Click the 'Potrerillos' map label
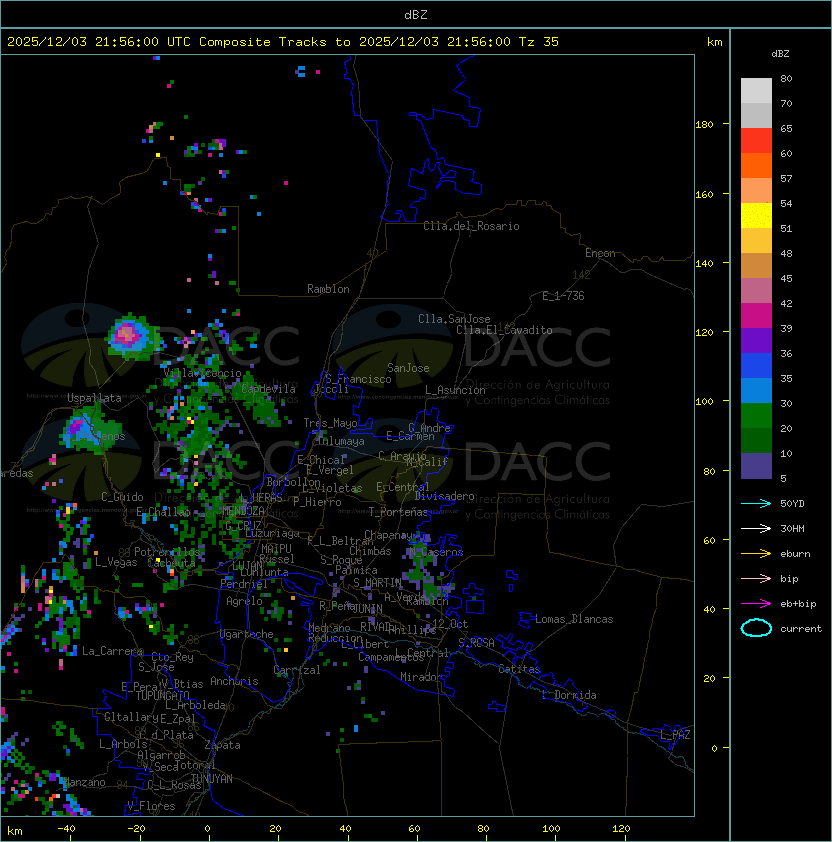 [x=167, y=552]
